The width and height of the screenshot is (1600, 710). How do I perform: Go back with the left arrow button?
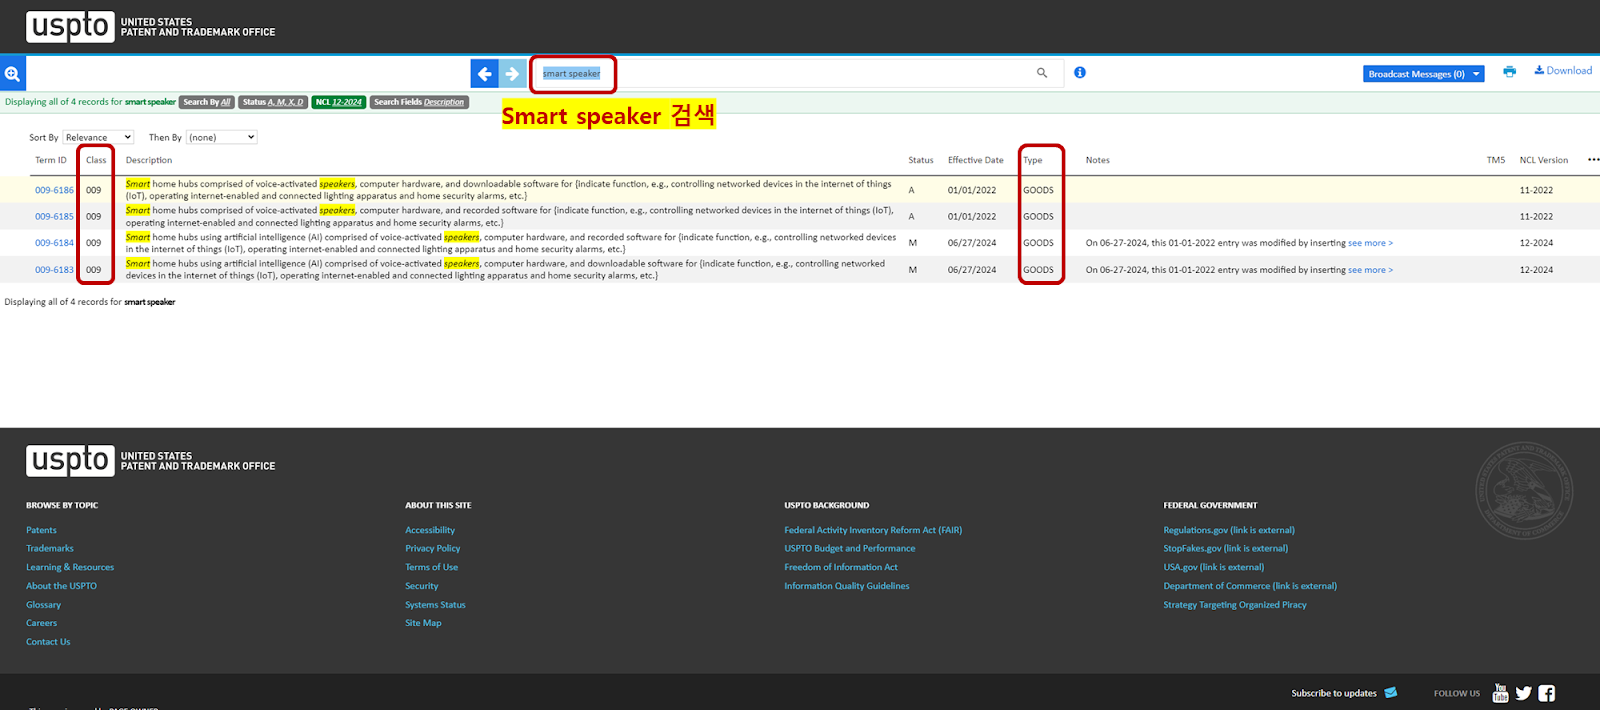(x=484, y=73)
